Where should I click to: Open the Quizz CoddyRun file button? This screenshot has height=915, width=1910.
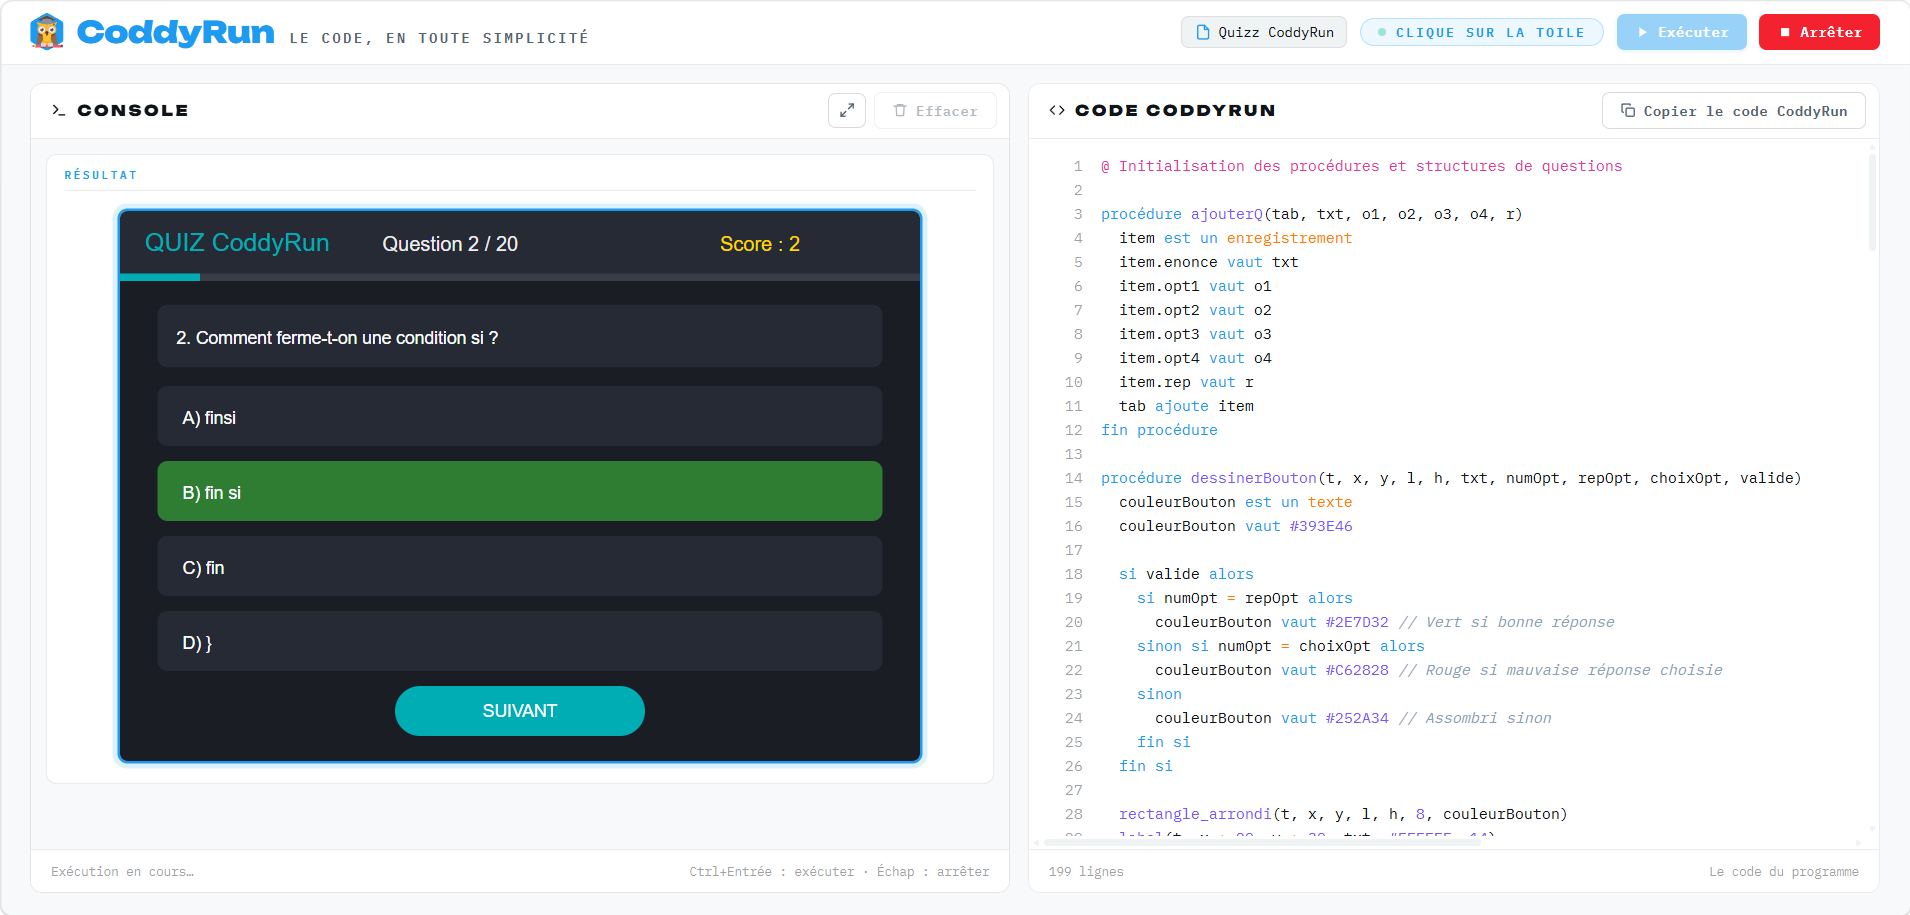coord(1264,32)
